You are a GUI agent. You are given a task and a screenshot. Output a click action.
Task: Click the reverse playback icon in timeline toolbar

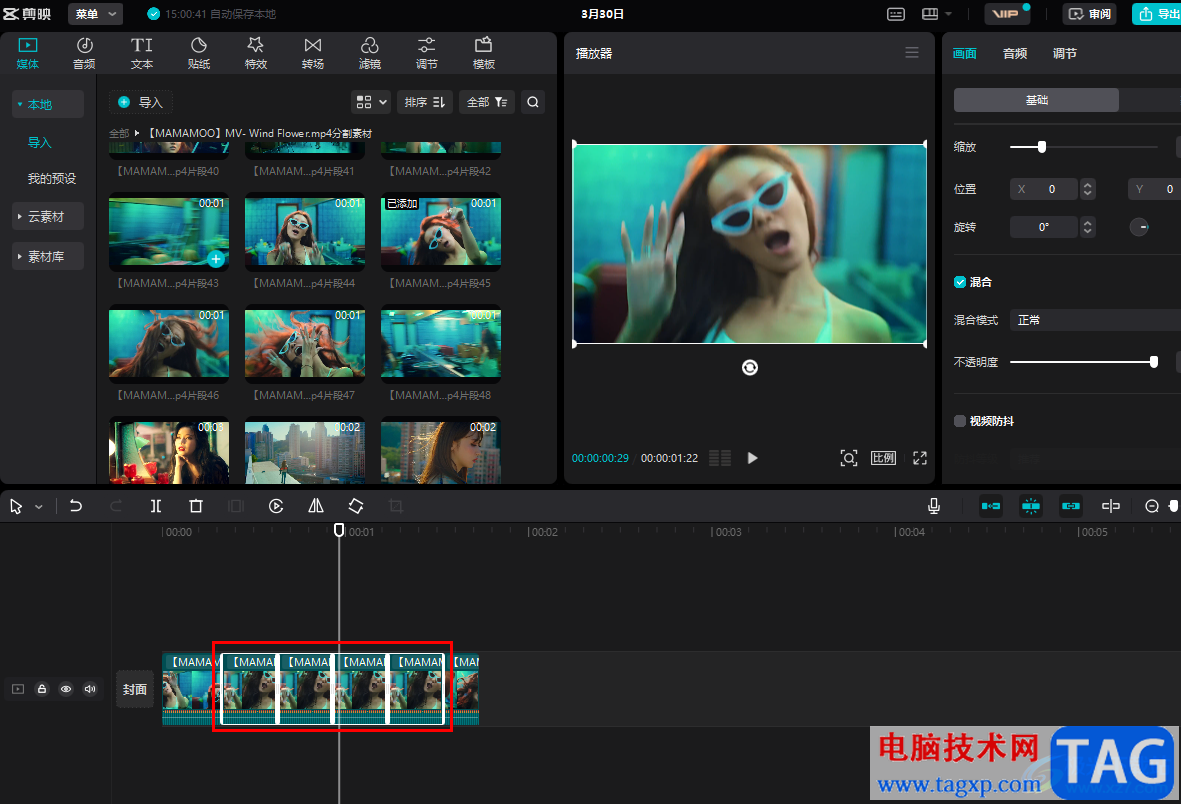(276, 506)
